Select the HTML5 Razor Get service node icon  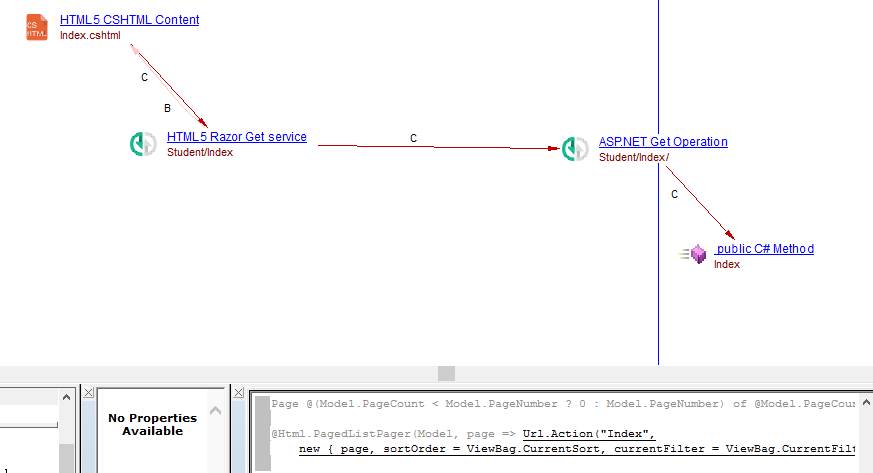(x=143, y=144)
